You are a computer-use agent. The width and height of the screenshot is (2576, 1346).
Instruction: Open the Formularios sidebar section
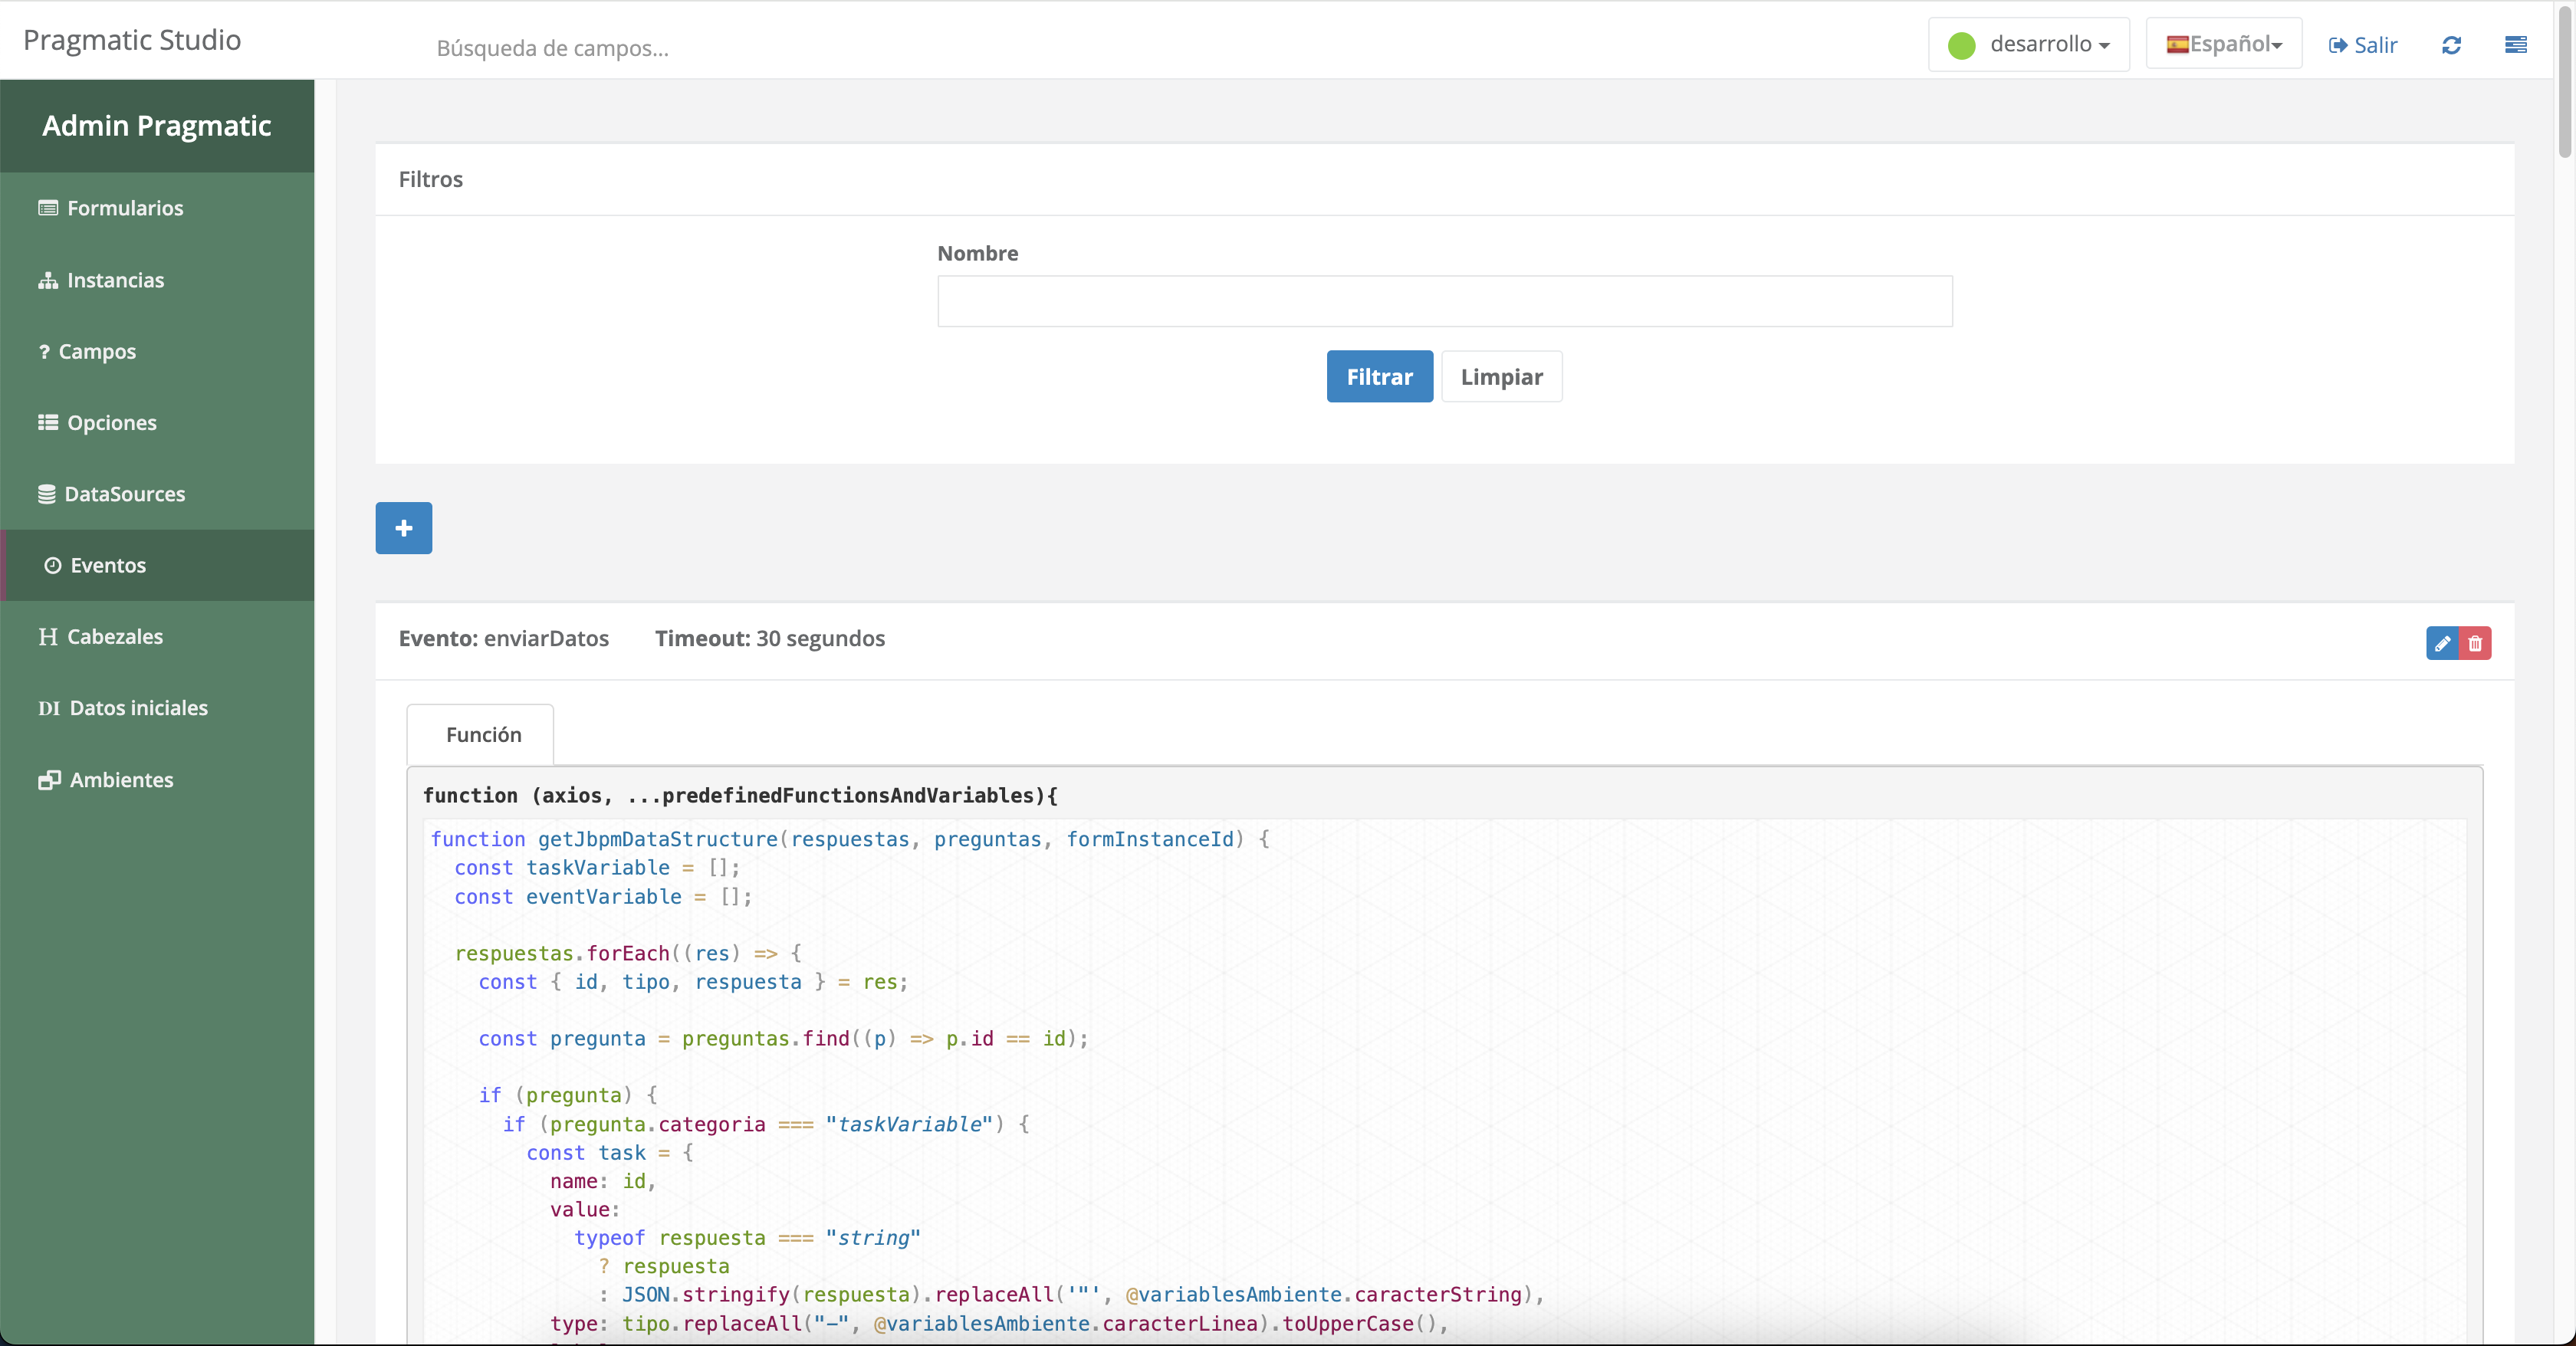coord(157,208)
